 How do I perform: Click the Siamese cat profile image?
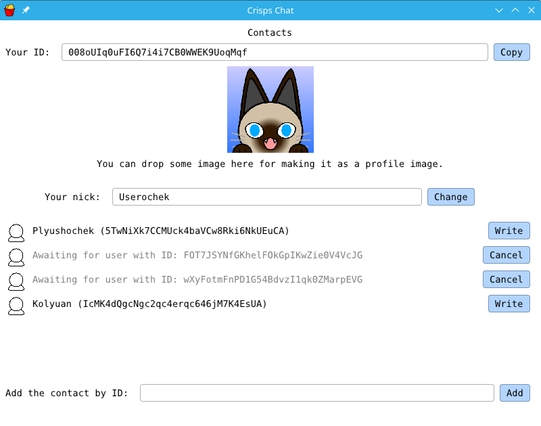(270, 109)
